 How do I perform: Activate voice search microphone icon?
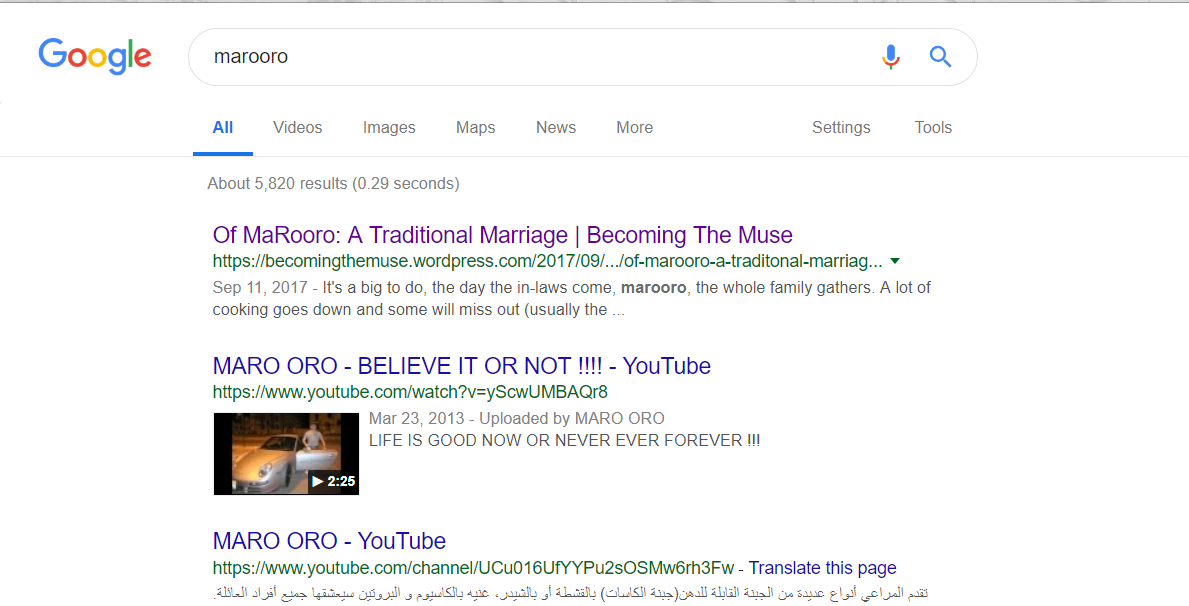890,56
